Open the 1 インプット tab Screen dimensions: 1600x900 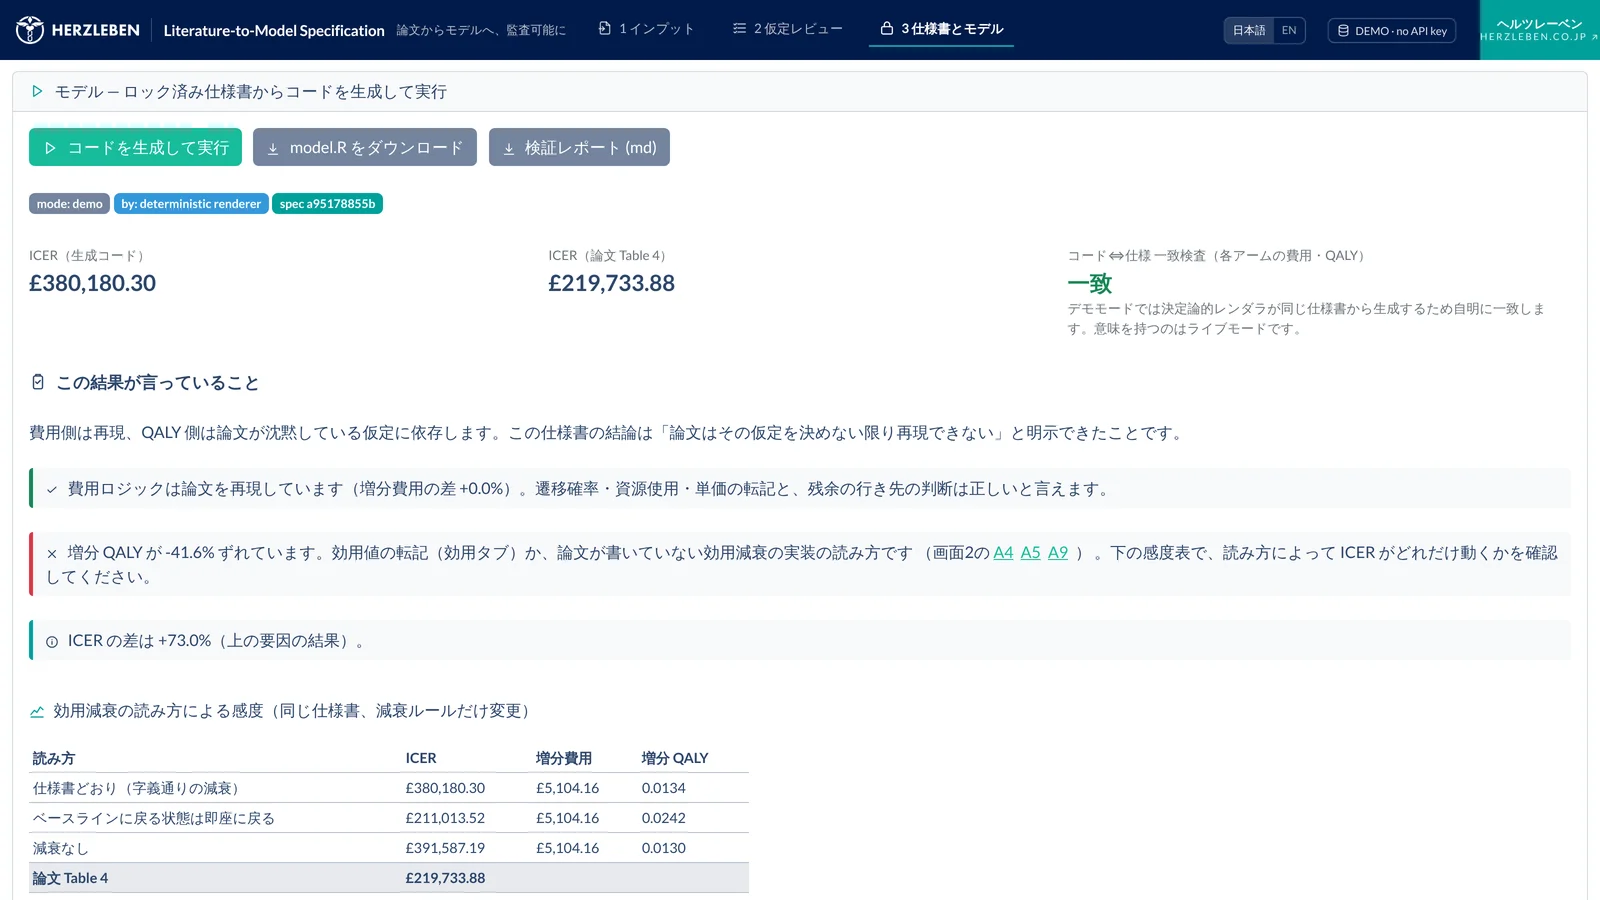click(x=646, y=29)
